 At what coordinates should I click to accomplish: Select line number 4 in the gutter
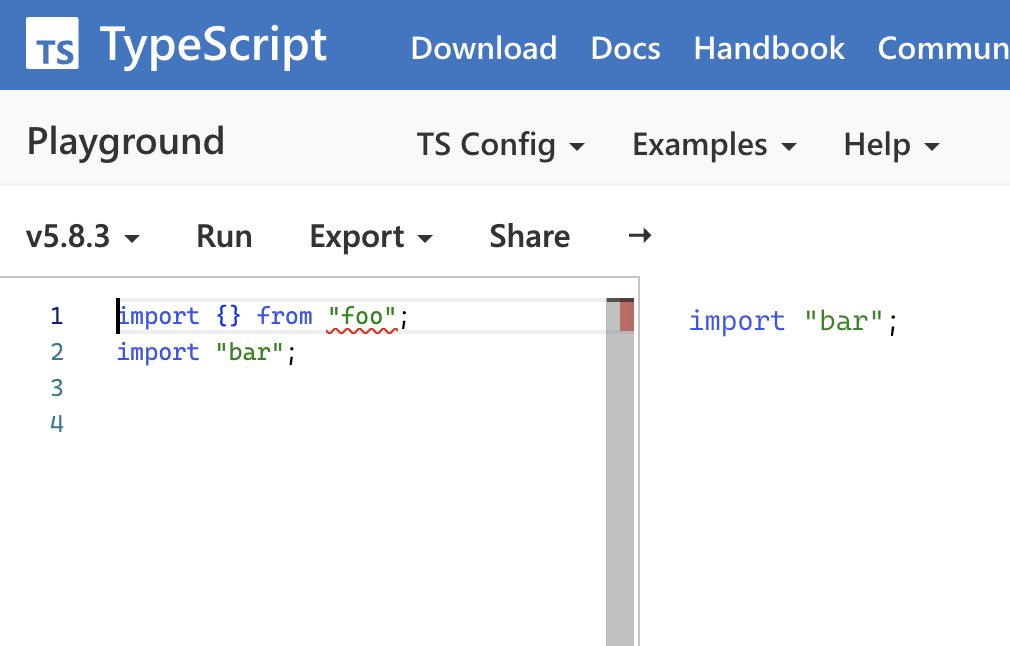(x=57, y=424)
